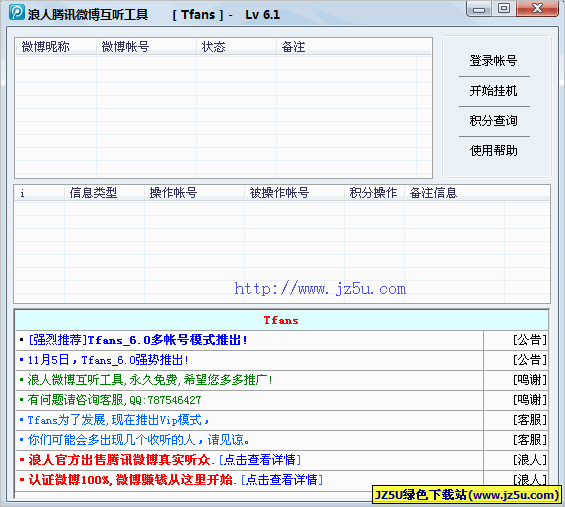
Task: Maximize the Tfans window
Action: 504,9
